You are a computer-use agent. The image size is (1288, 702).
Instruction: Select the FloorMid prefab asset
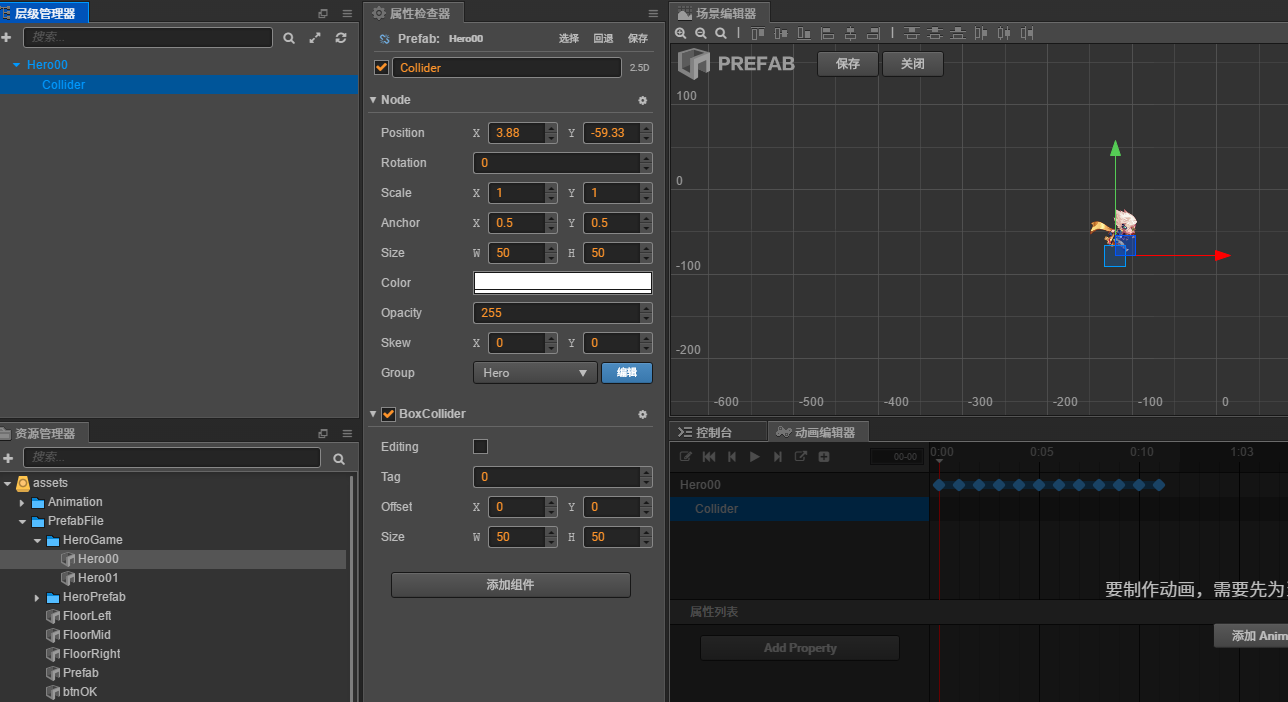[x=87, y=635]
